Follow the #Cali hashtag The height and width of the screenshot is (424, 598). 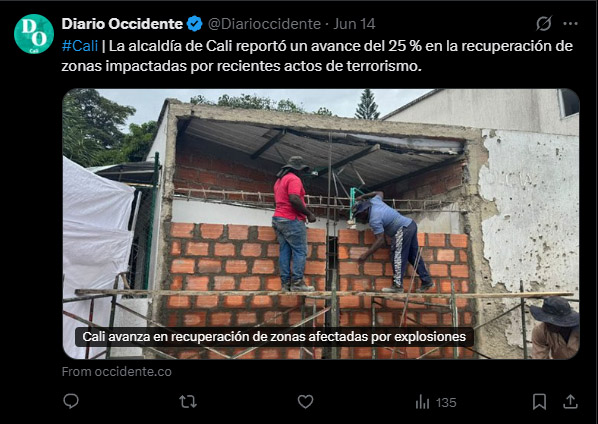tap(80, 46)
